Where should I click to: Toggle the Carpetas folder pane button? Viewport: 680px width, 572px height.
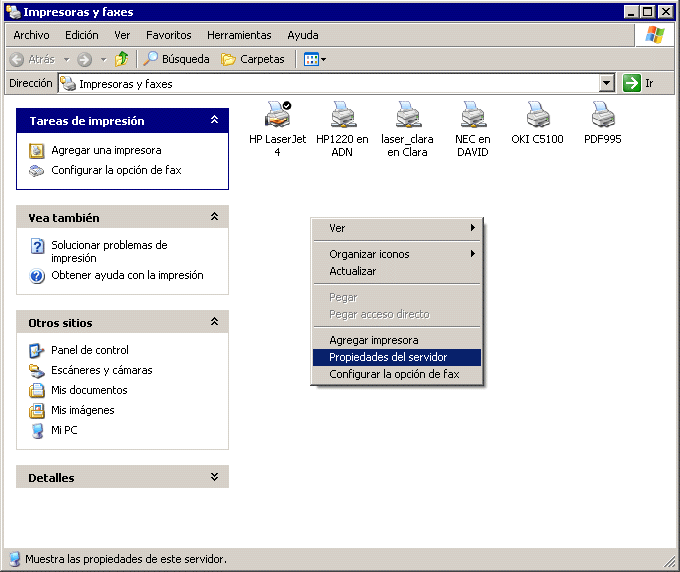click(x=253, y=59)
